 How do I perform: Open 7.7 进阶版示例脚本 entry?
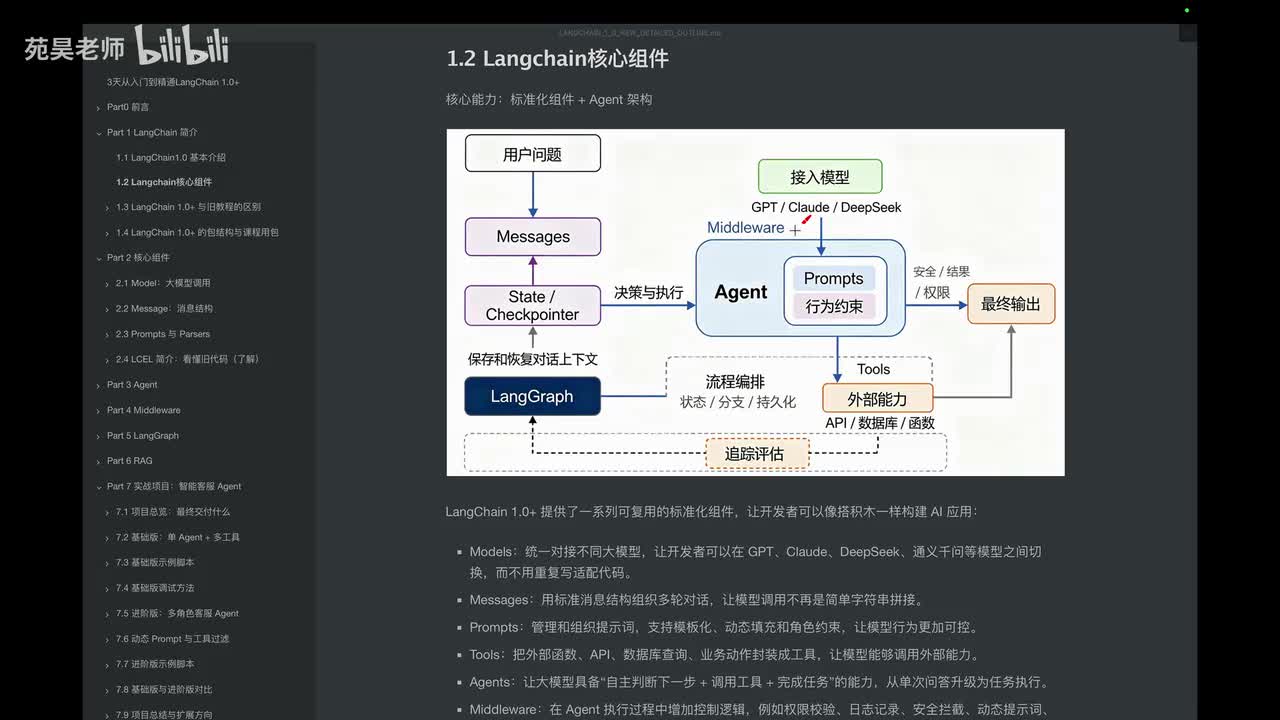tap(155, 664)
